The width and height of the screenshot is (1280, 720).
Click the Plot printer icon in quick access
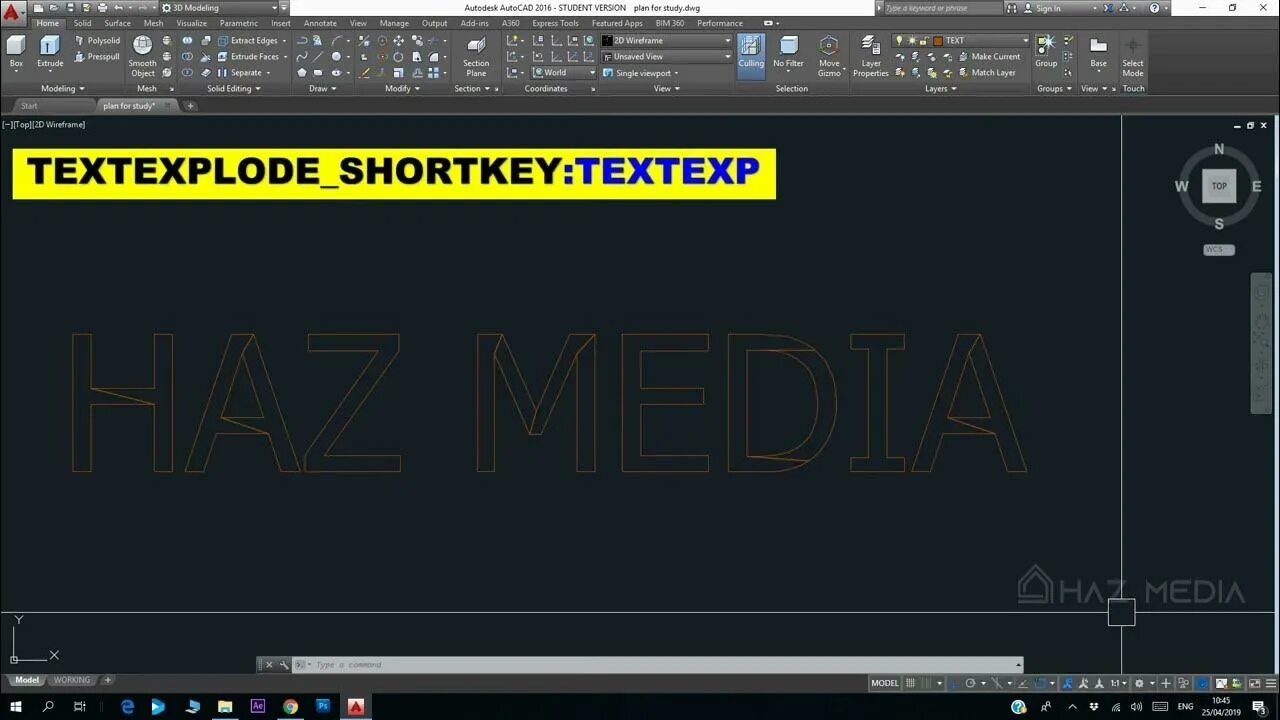[x=102, y=8]
